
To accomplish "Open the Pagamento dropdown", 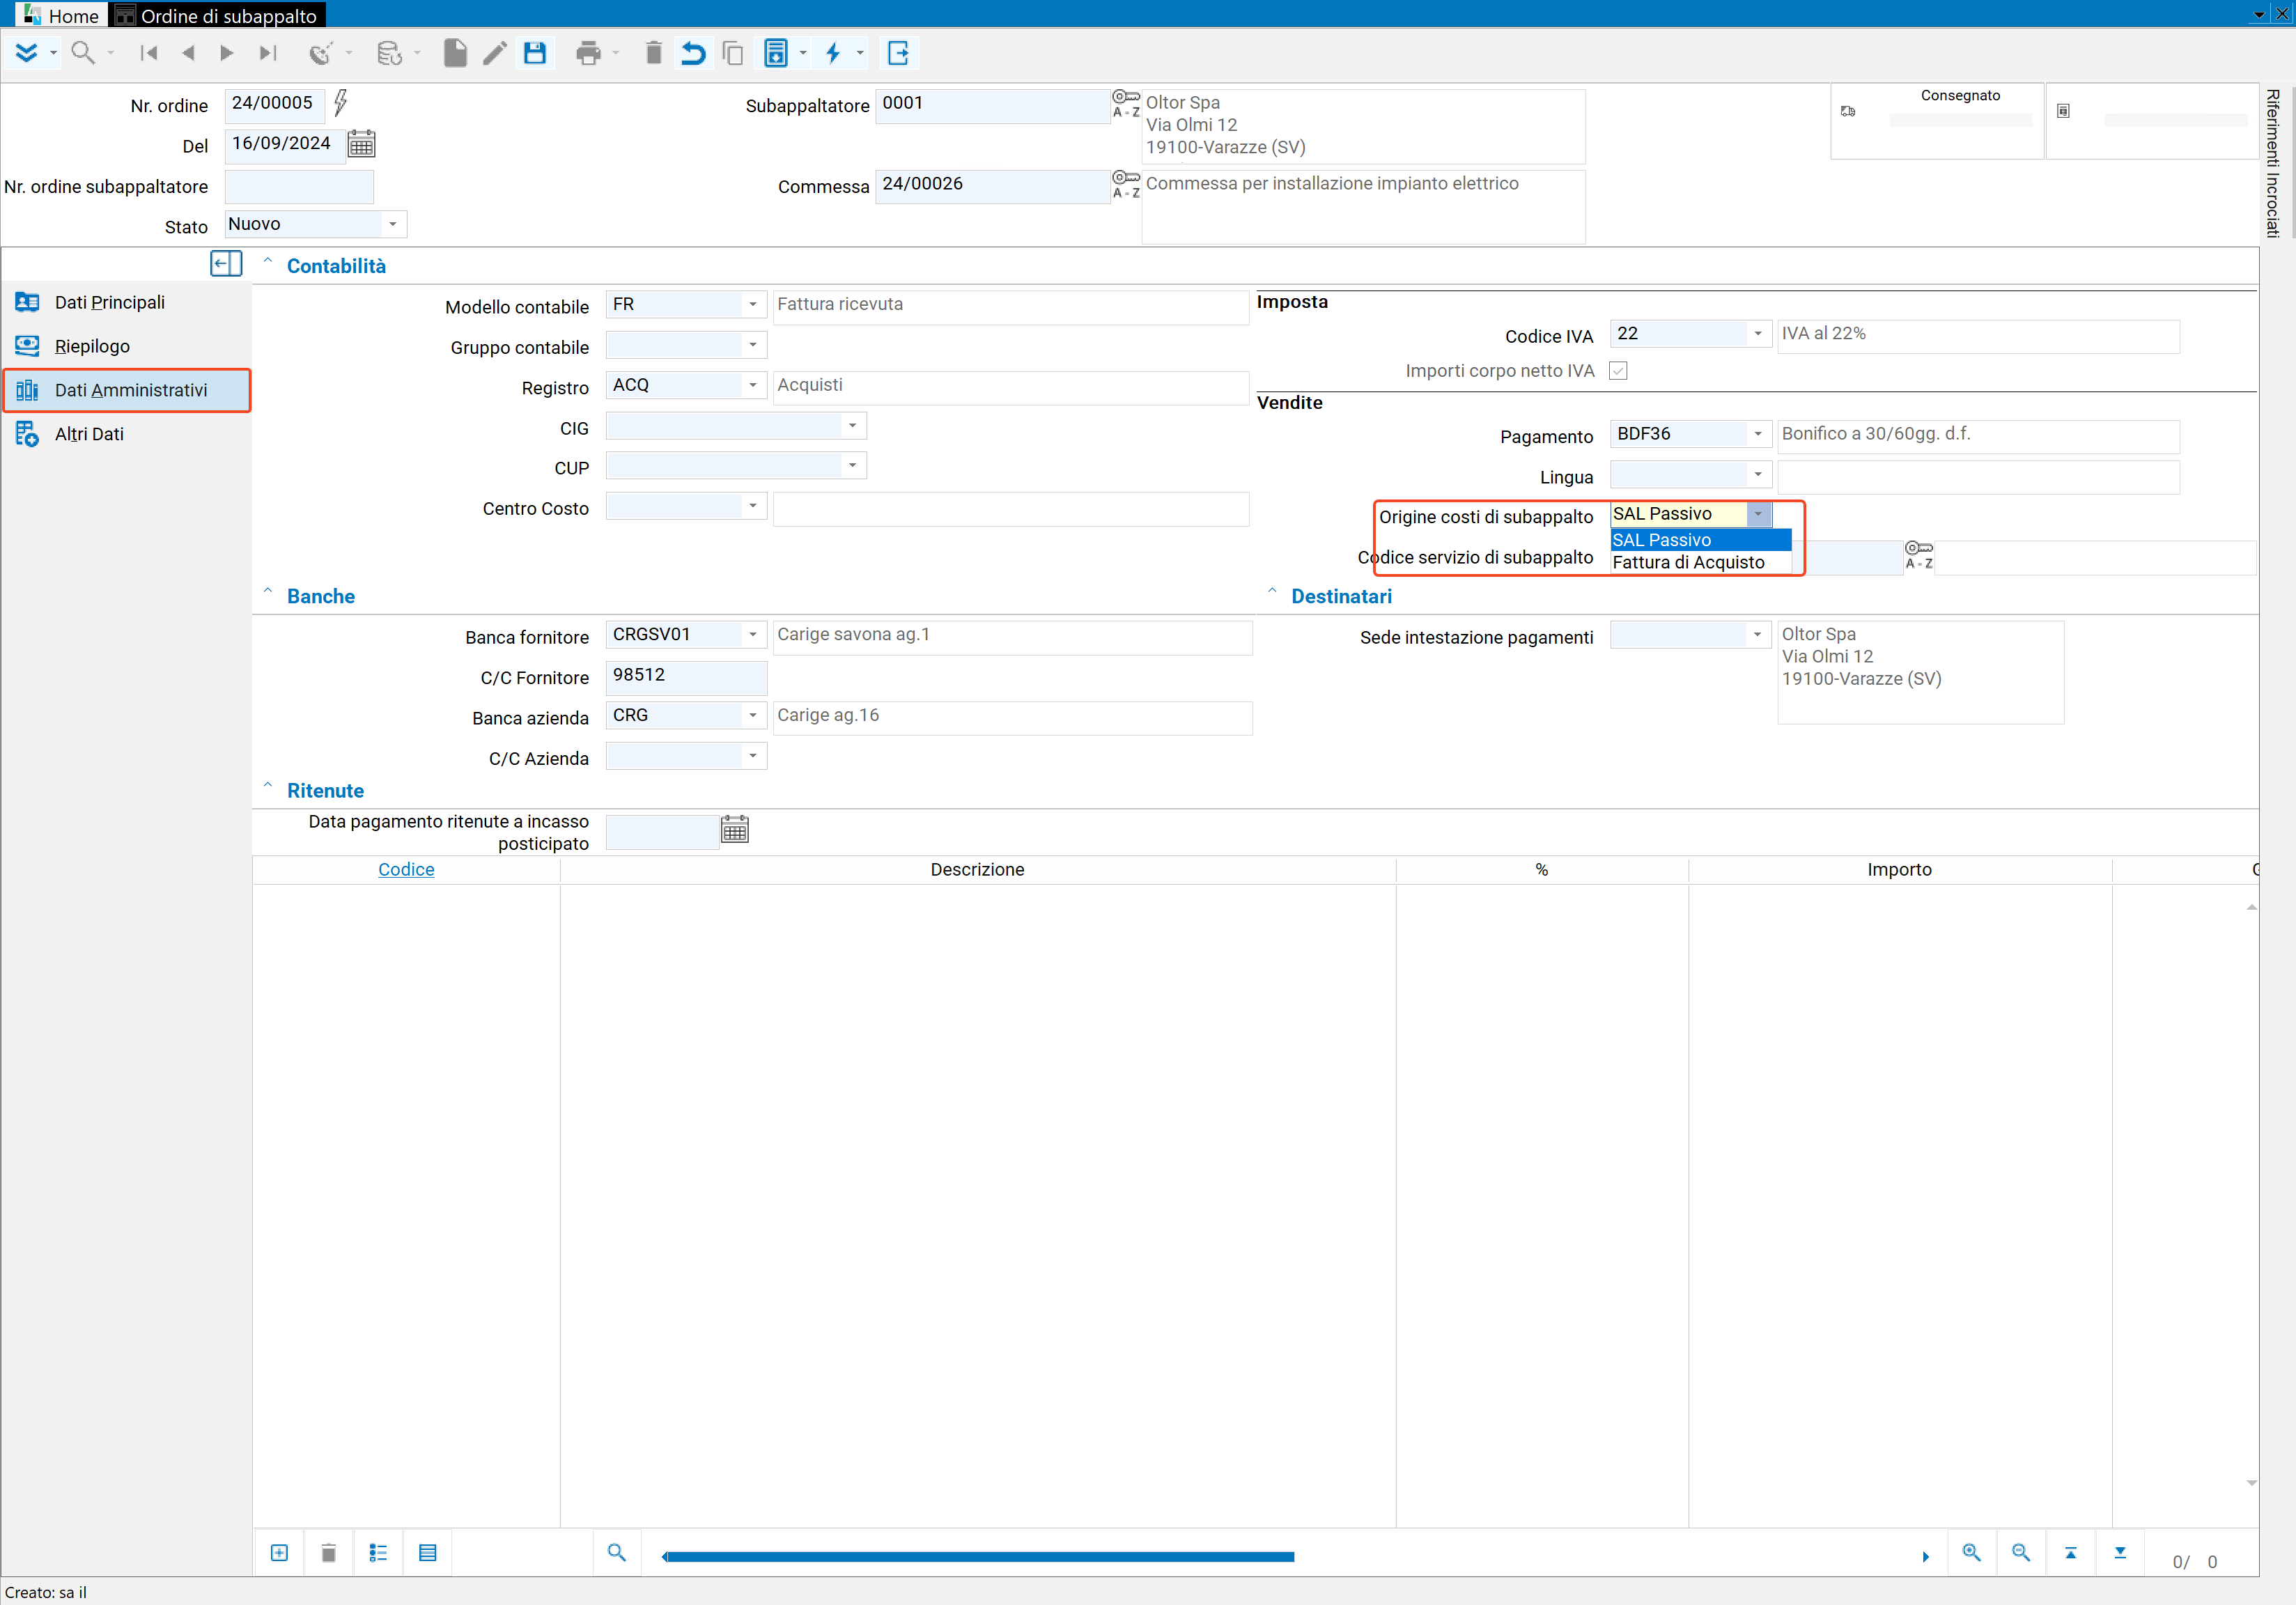I will click(x=1758, y=434).
